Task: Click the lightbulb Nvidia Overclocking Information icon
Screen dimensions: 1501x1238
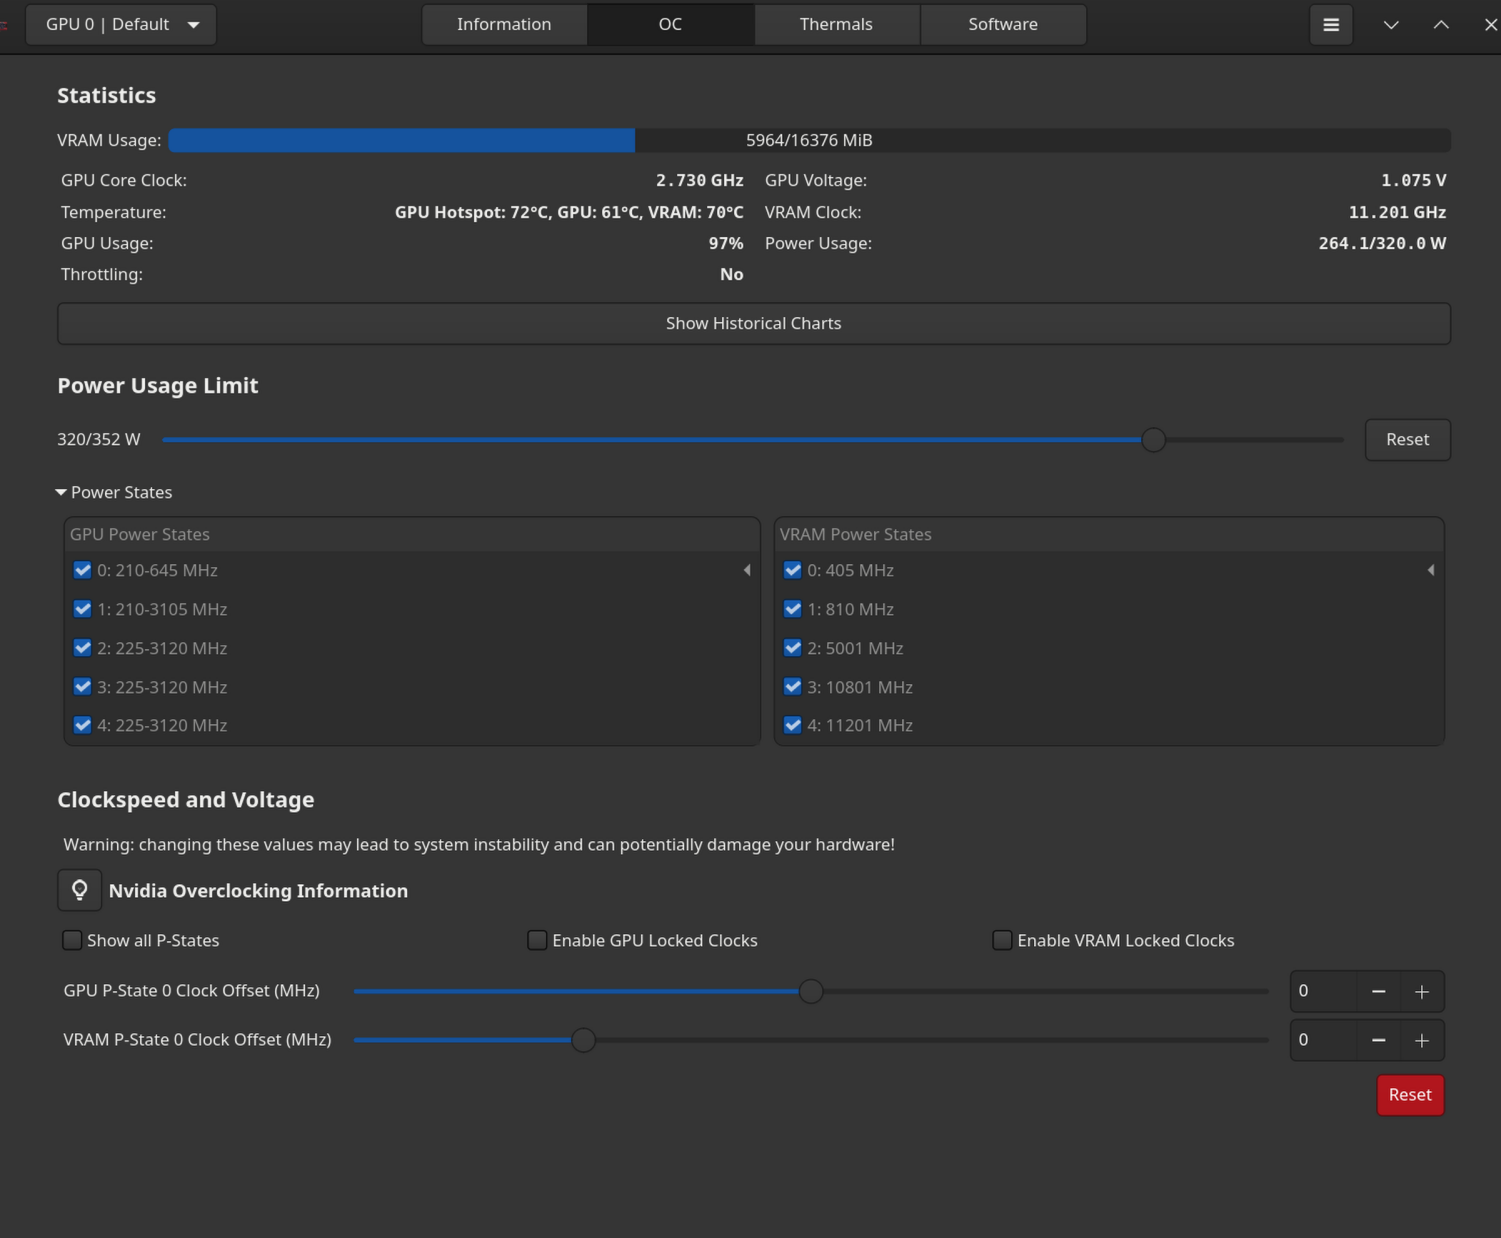Action: coord(80,890)
